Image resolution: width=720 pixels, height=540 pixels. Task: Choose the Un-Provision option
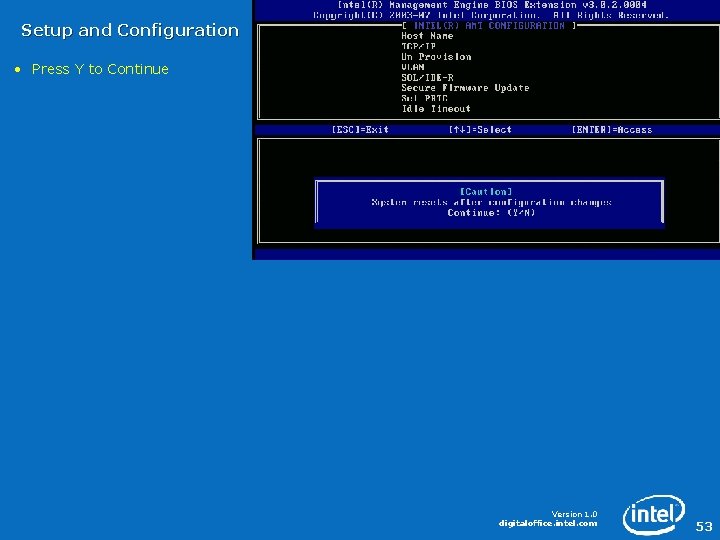coord(436,57)
